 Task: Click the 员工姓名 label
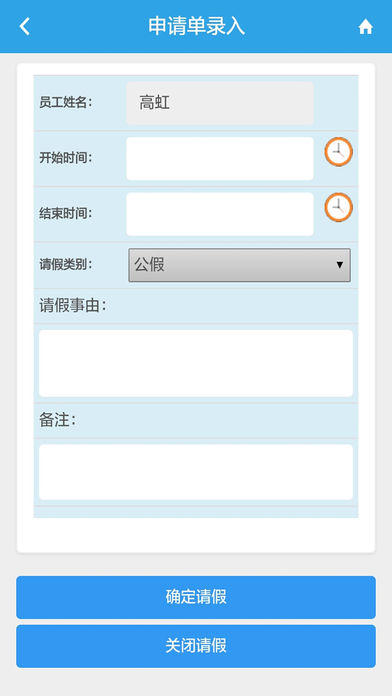pyautogui.click(x=66, y=103)
